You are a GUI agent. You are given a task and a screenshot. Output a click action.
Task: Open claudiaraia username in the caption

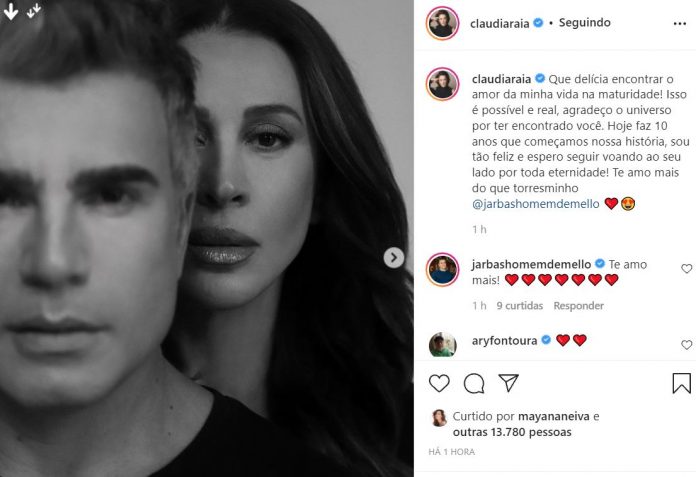click(501, 79)
